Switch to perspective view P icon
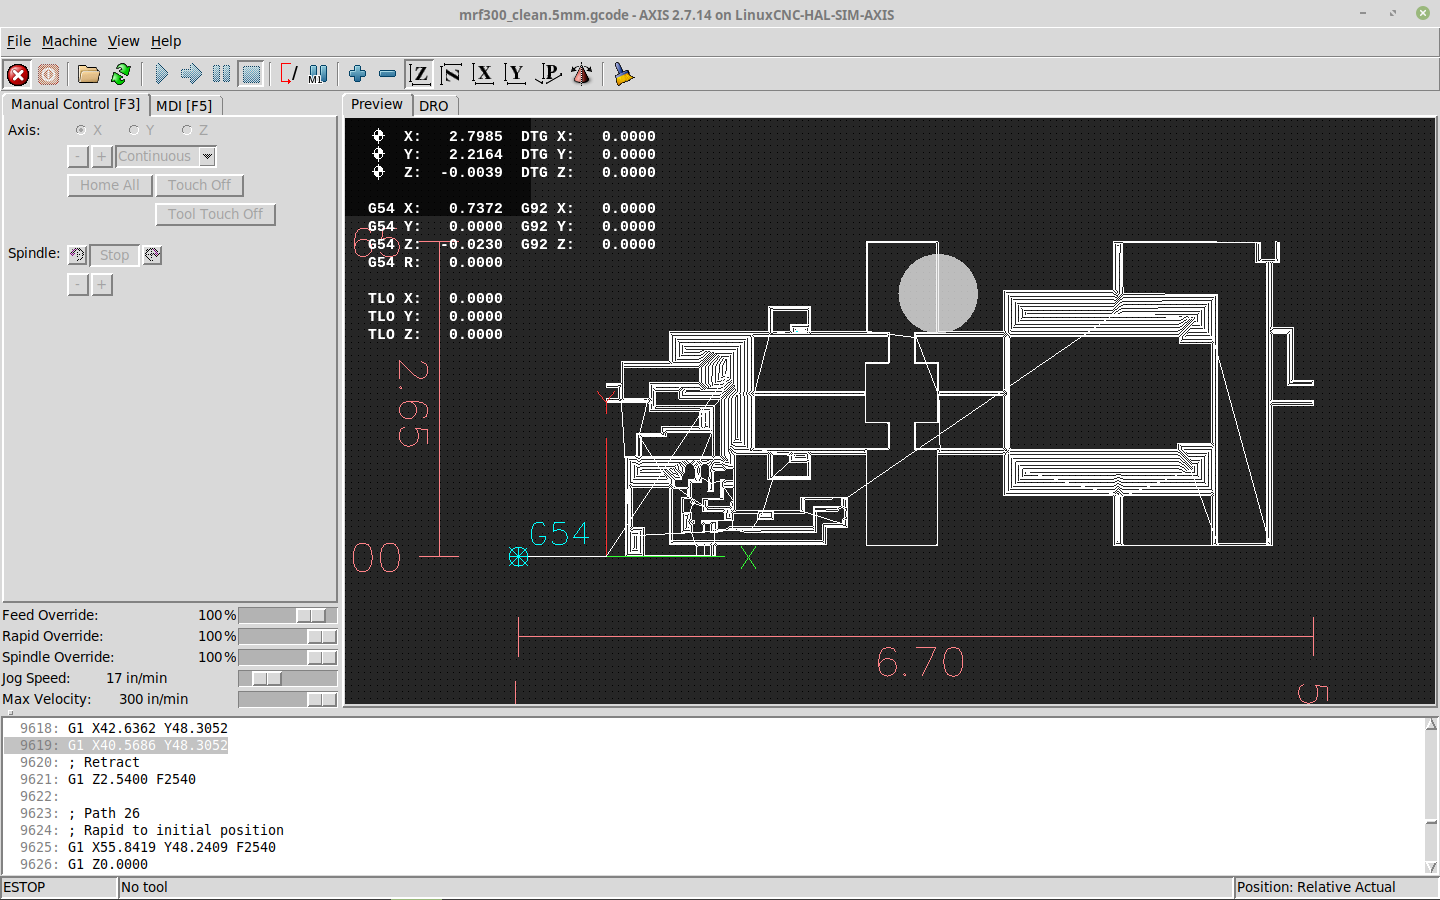Screen dimensions: 1440x900 tap(548, 74)
